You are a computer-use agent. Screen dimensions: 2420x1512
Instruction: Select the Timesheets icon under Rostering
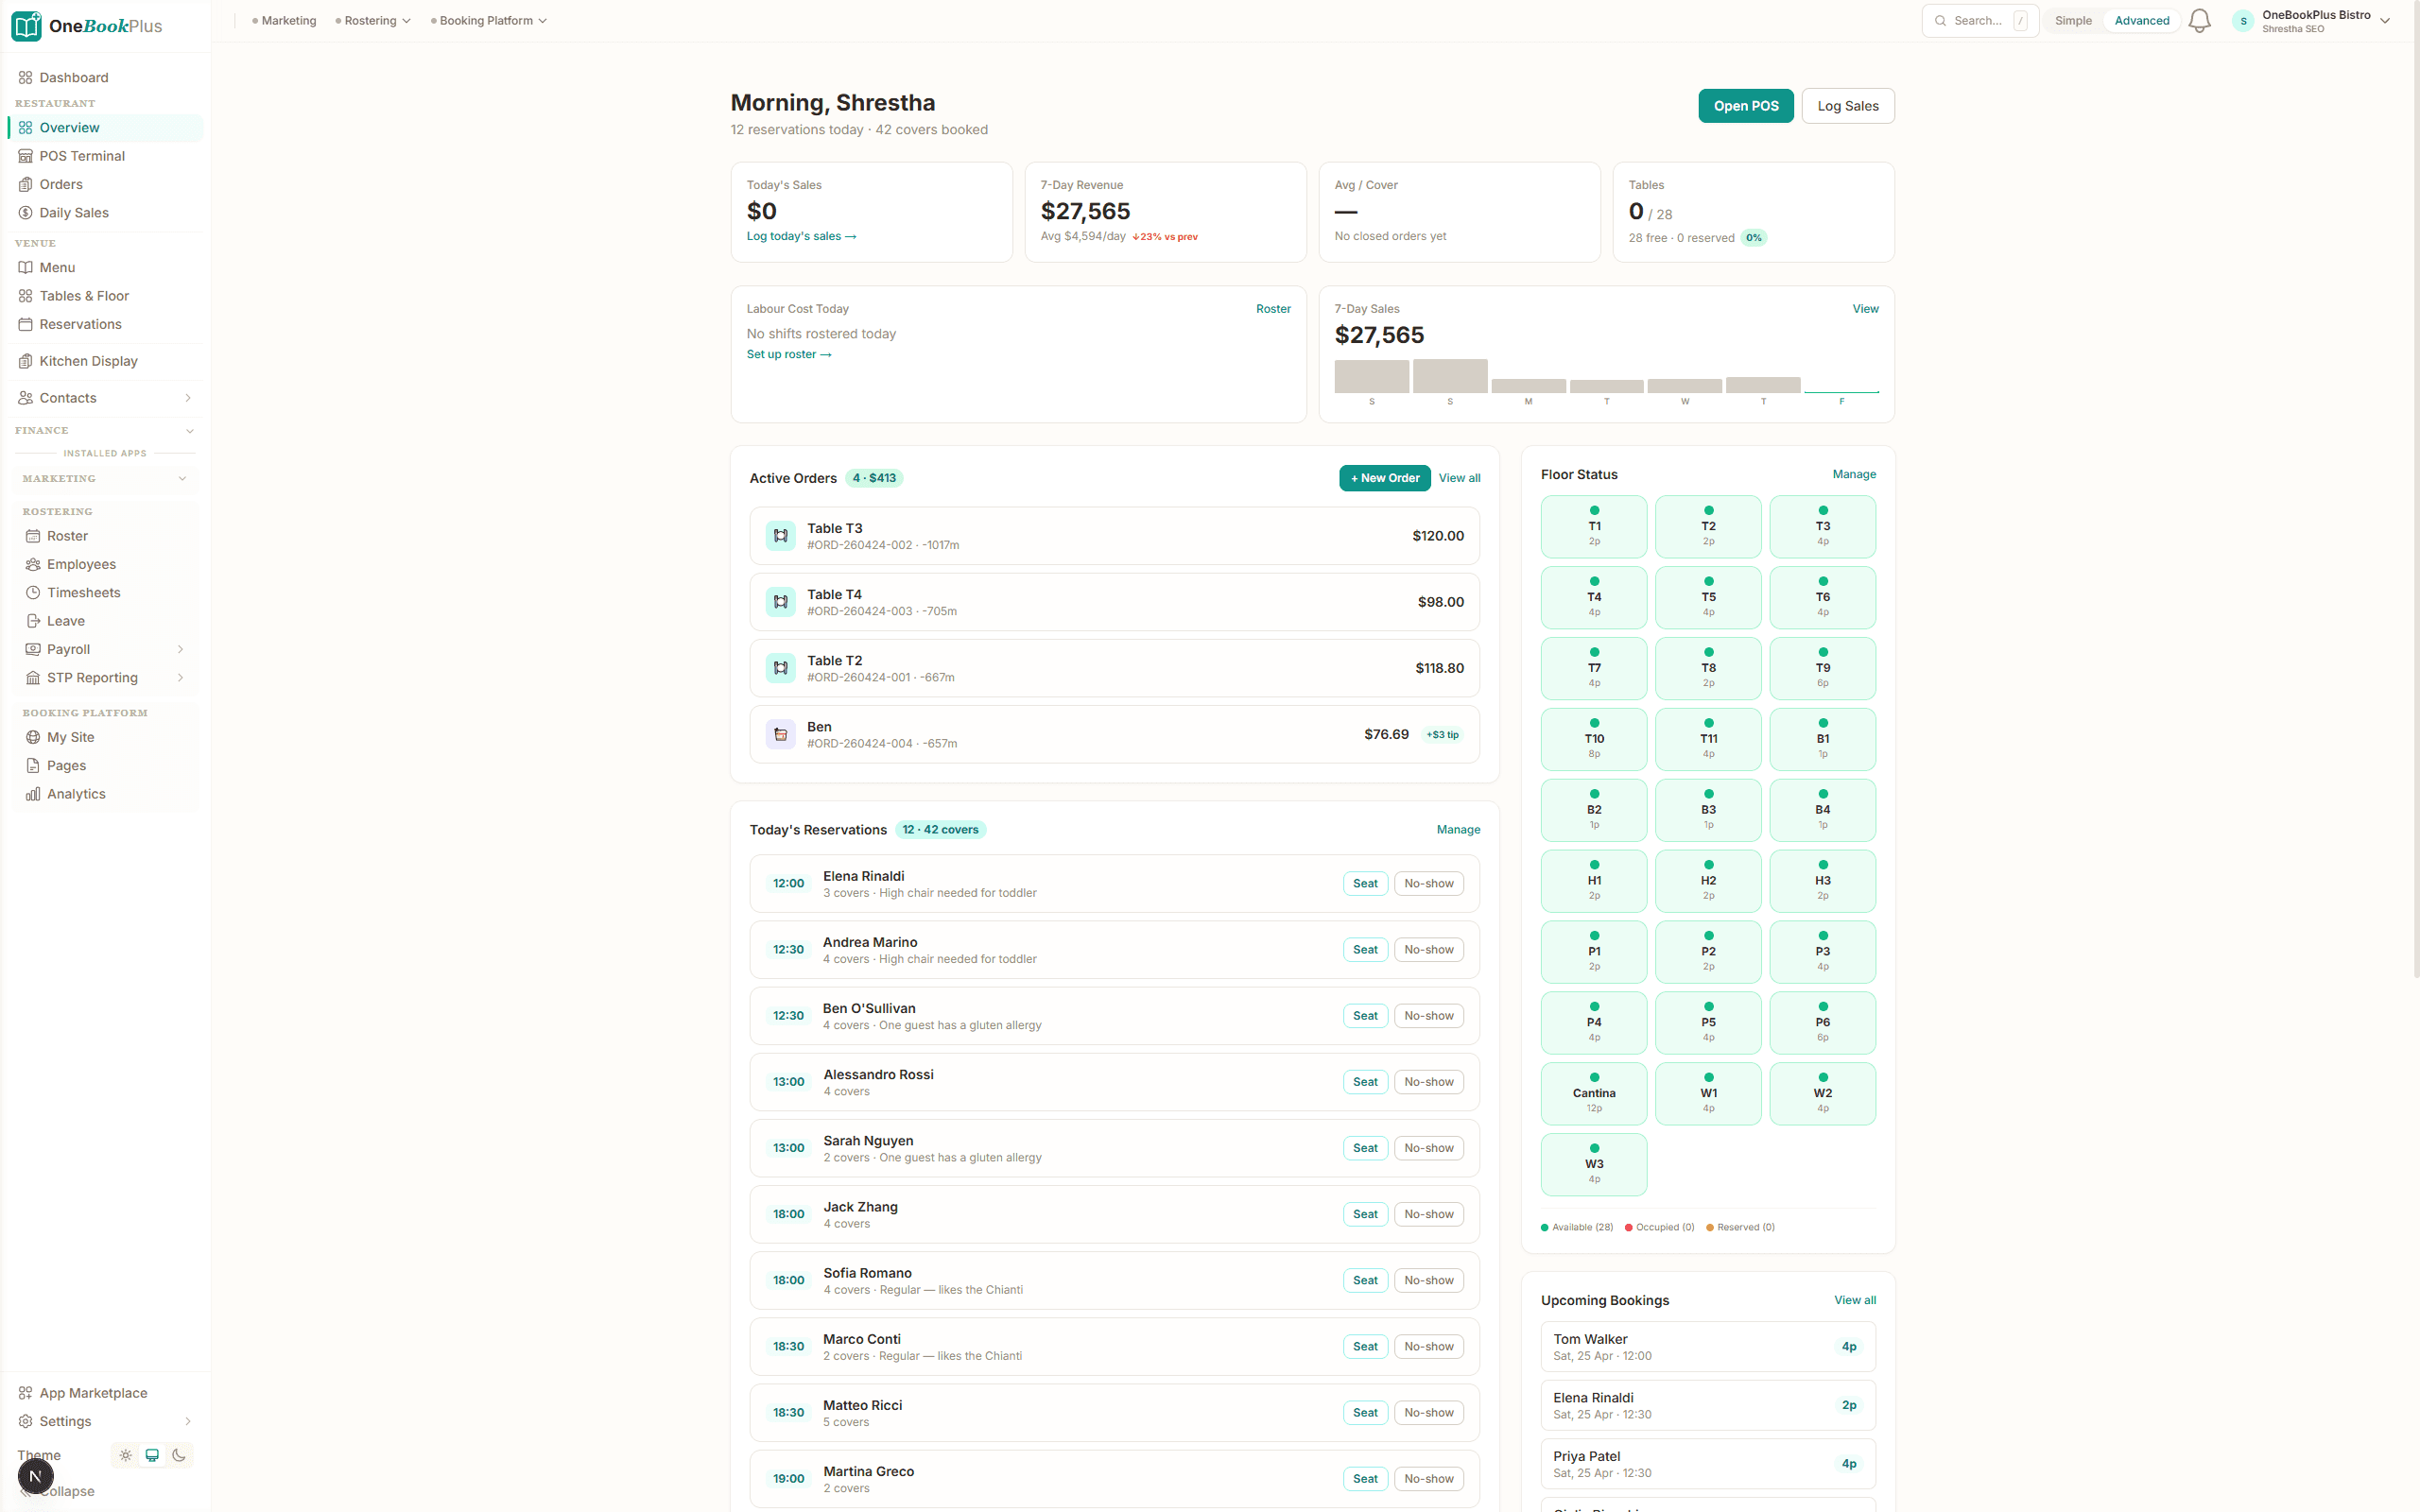(32, 592)
